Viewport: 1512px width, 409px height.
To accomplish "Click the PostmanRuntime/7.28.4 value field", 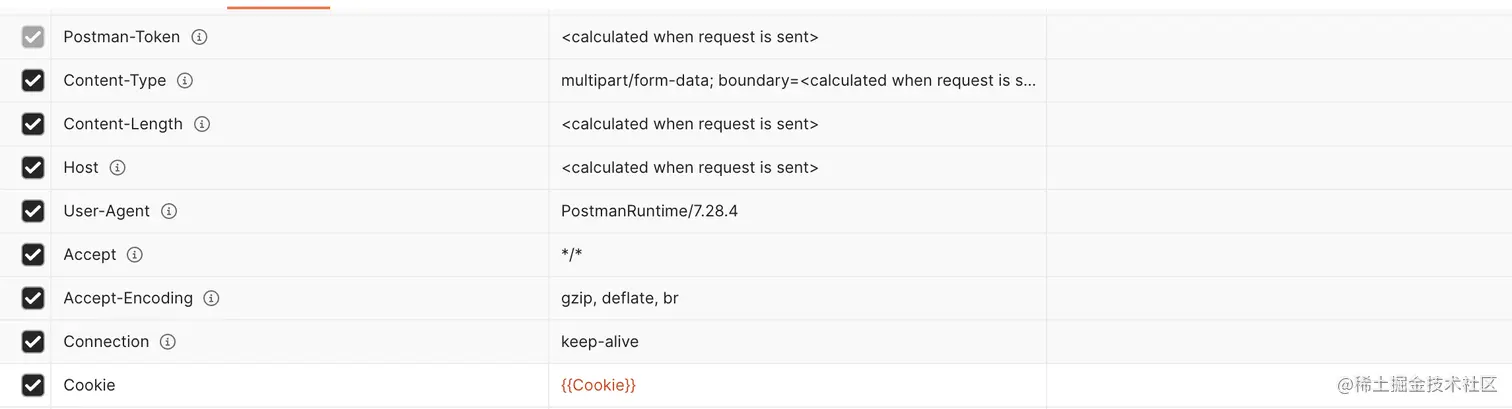I will click(x=797, y=211).
